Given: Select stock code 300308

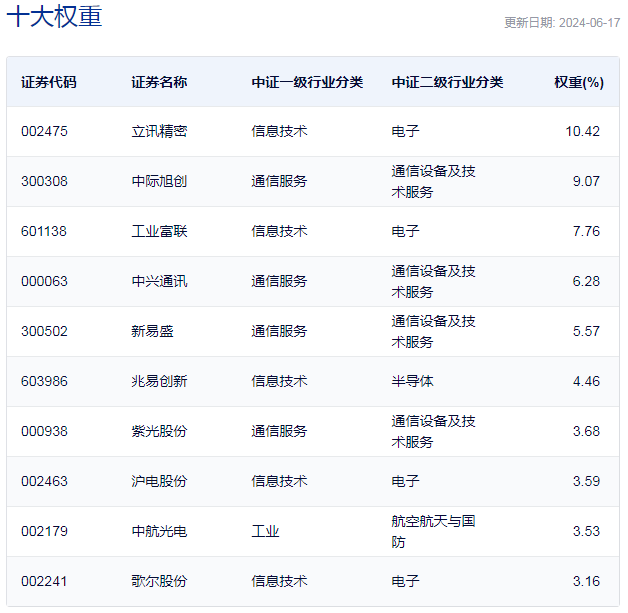Looking at the screenshot, I should [44, 181].
